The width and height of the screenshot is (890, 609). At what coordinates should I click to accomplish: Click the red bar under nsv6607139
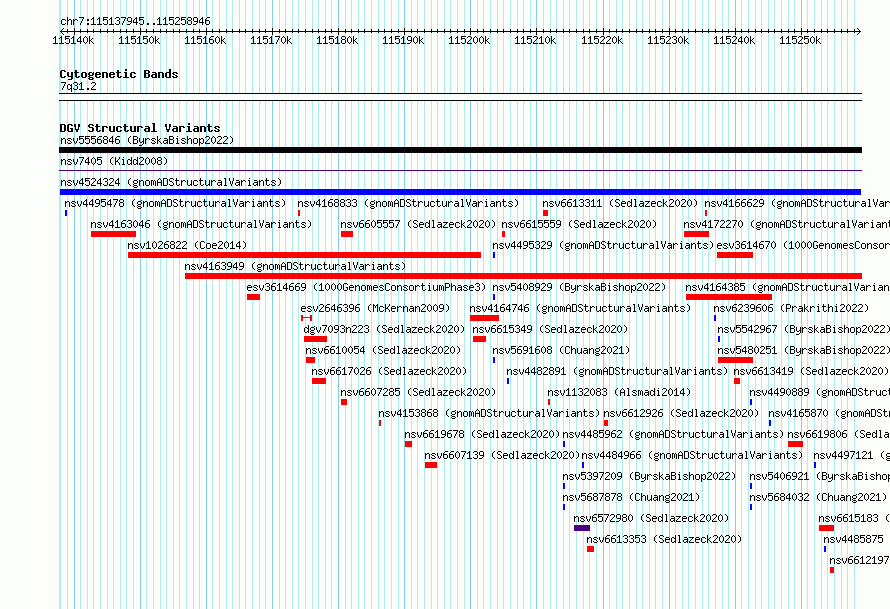pos(431,465)
